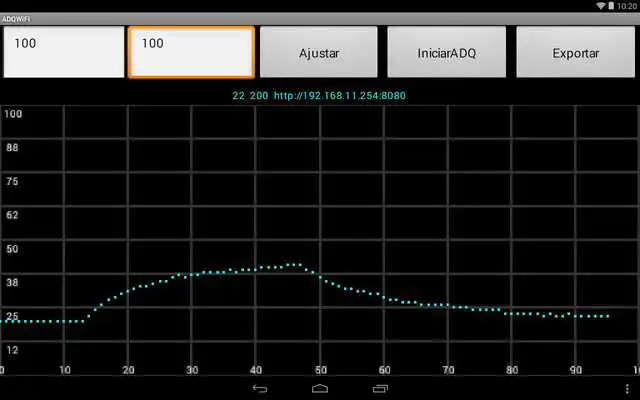
Task: Tap the Android back navigation icon
Action: 260,389
